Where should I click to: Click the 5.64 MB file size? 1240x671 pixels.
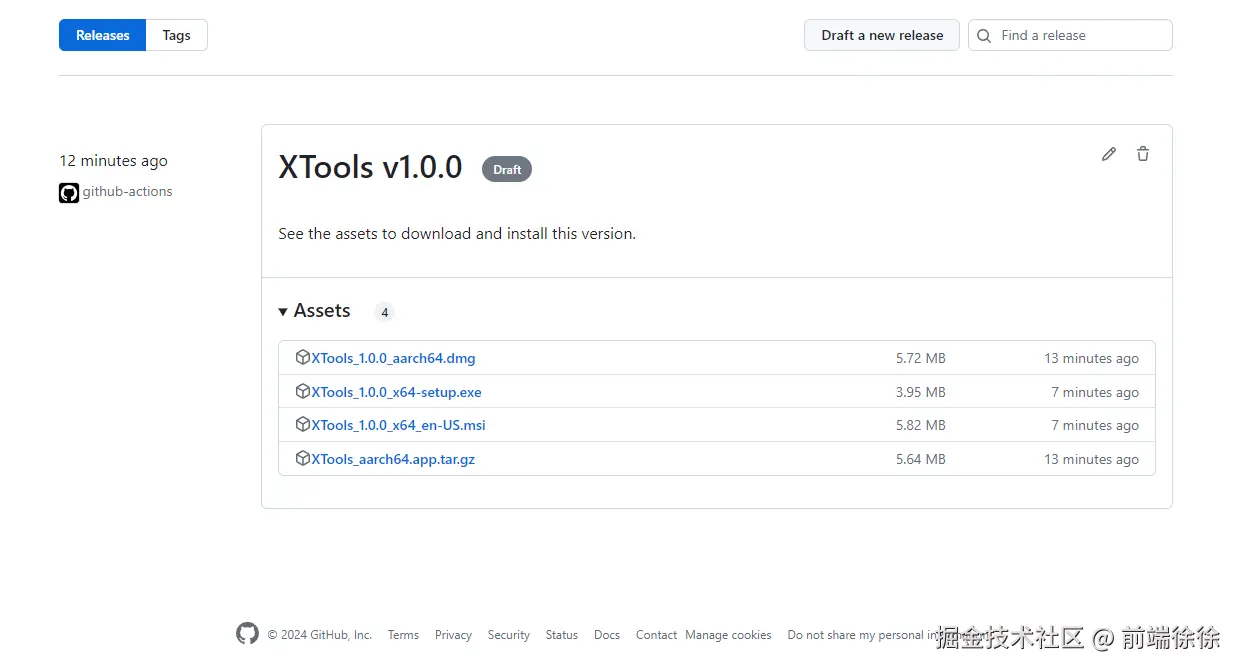click(x=921, y=459)
